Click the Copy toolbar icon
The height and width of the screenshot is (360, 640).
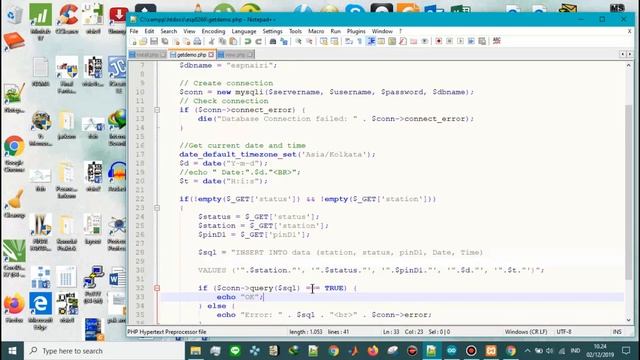coord(222,41)
